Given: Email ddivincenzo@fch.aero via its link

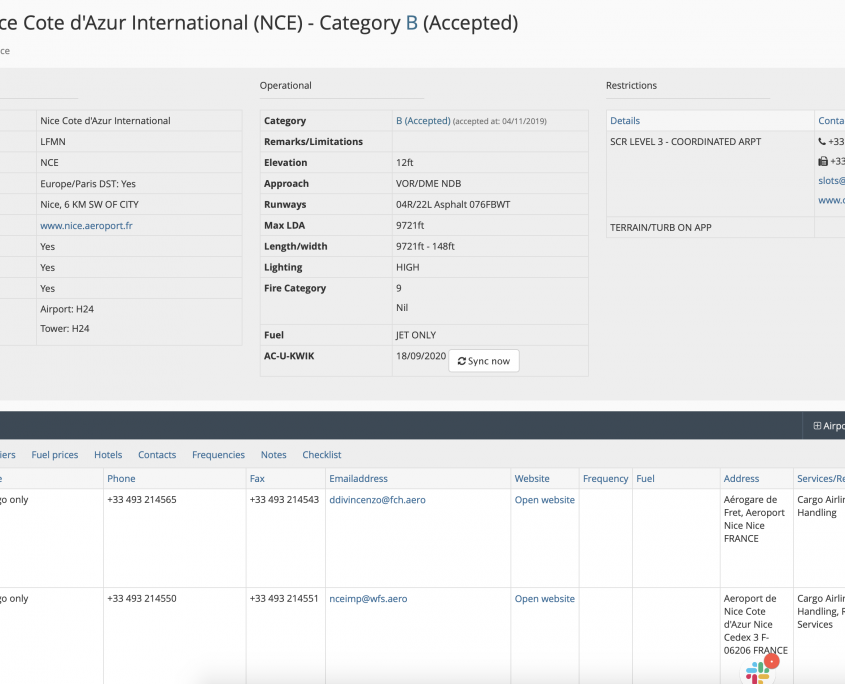Looking at the screenshot, I should (x=377, y=500).
